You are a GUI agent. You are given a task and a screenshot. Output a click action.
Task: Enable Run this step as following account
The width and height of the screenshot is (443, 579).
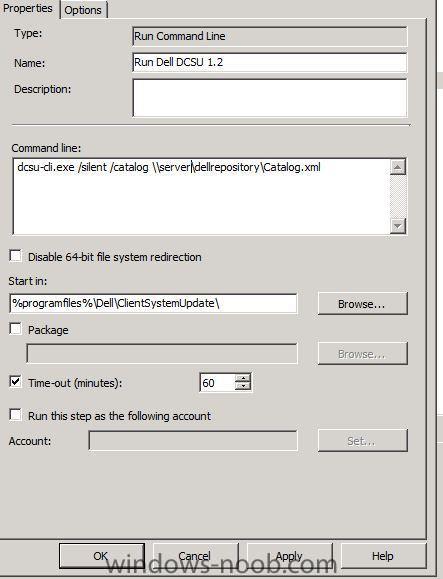click(x=16, y=415)
